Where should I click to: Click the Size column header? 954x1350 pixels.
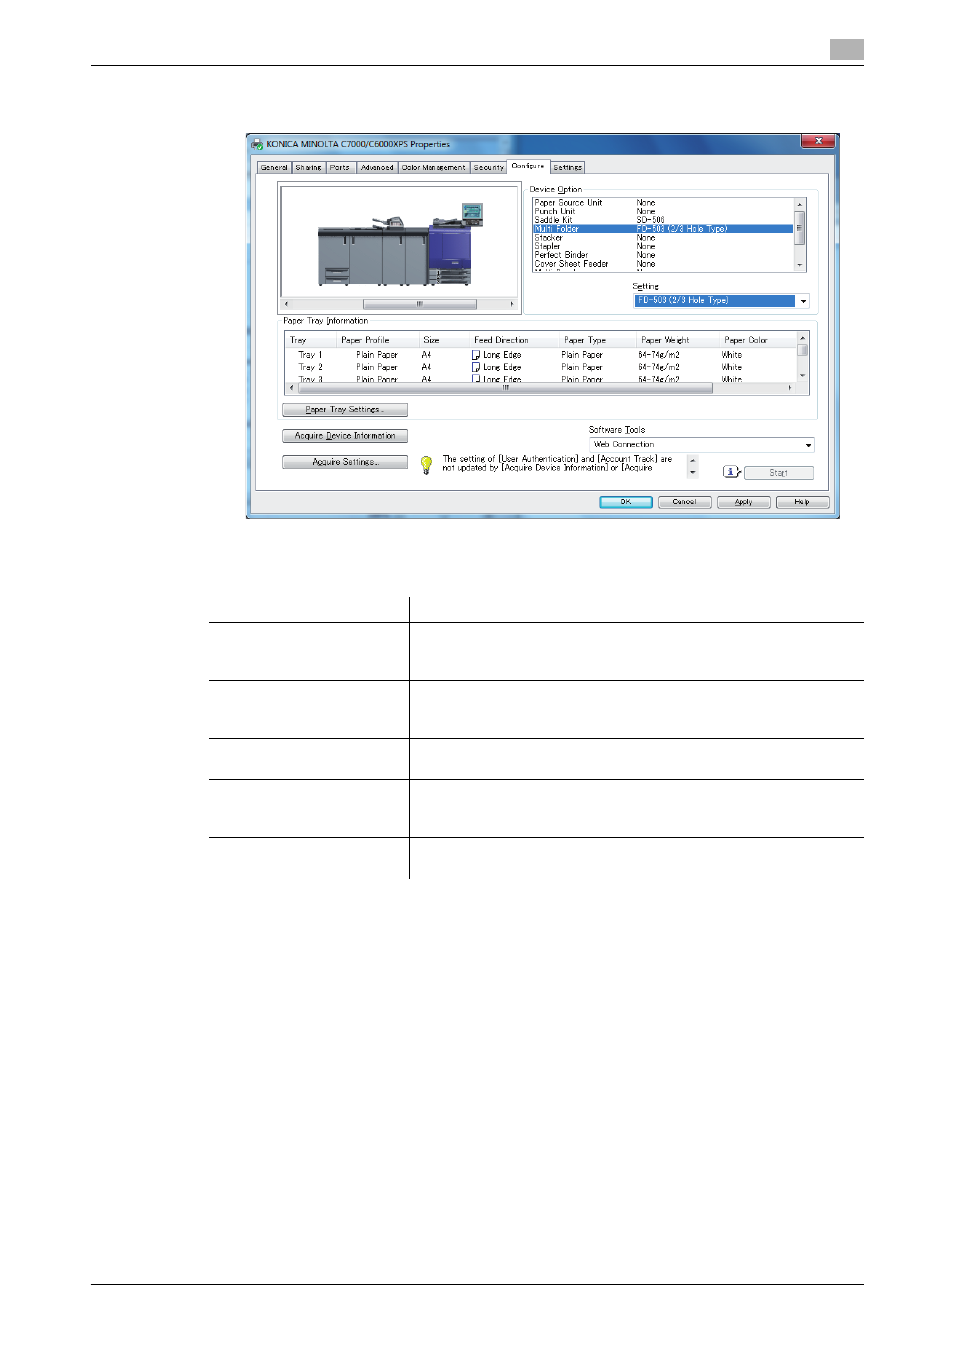[444, 340]
